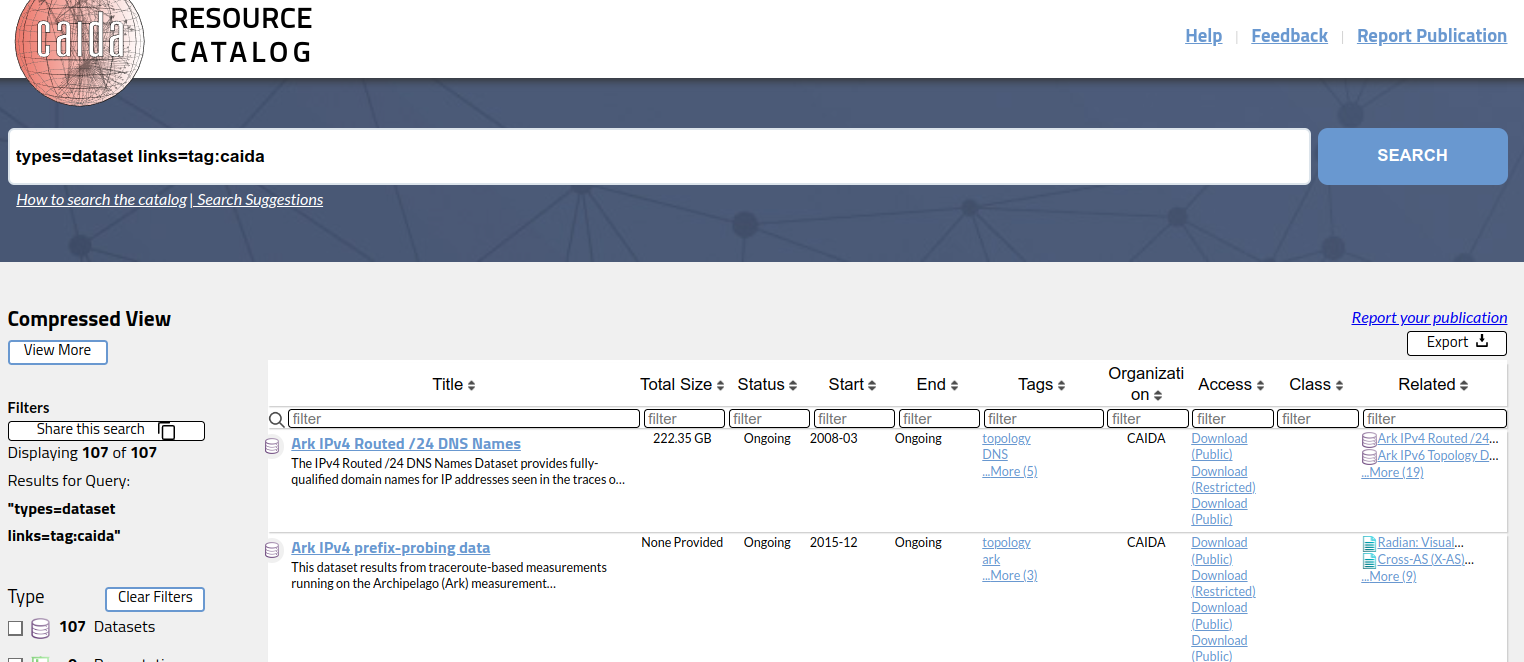Sort by the Status column

[767, 385]
